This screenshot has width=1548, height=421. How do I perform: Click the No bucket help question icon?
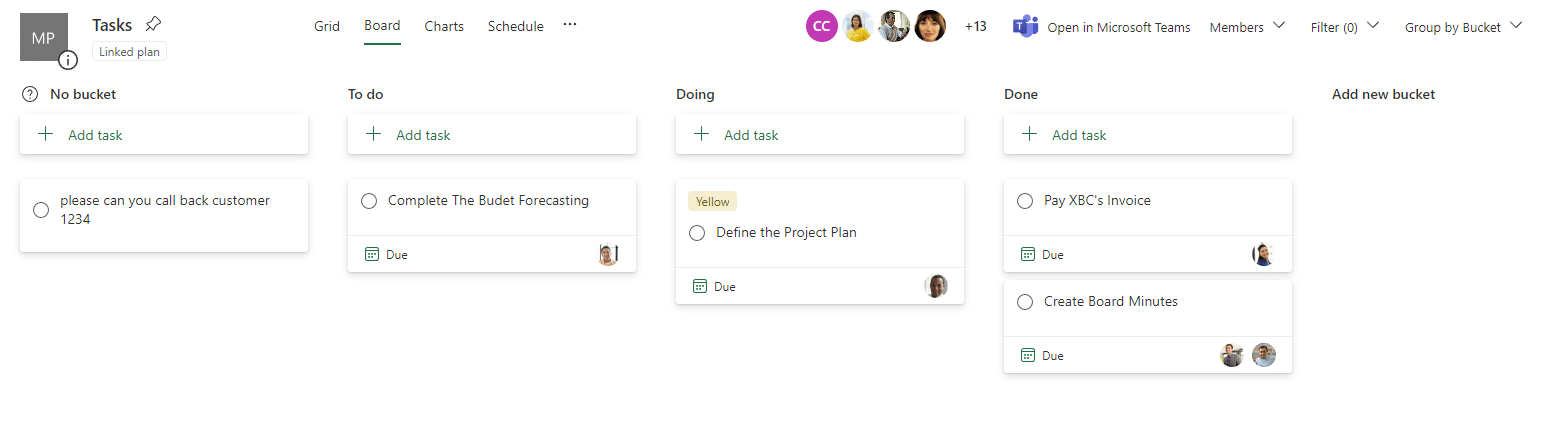pos(30,95)
